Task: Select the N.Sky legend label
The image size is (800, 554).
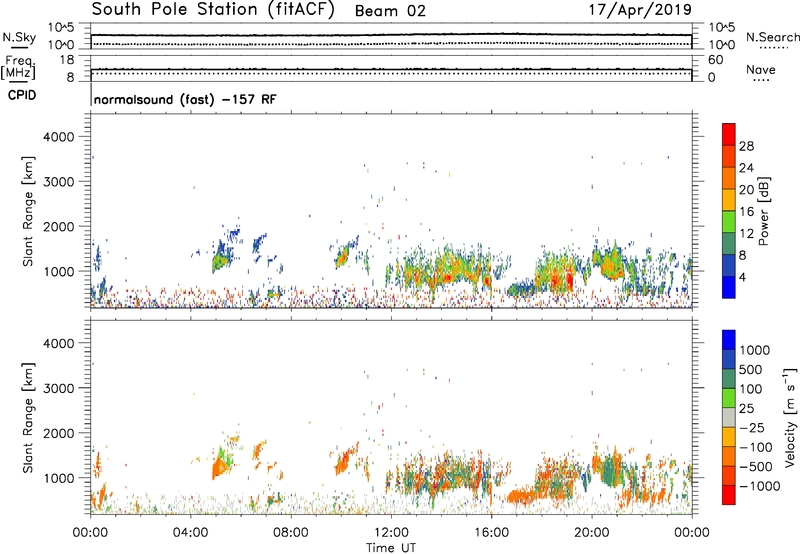Action: (19, 37)
